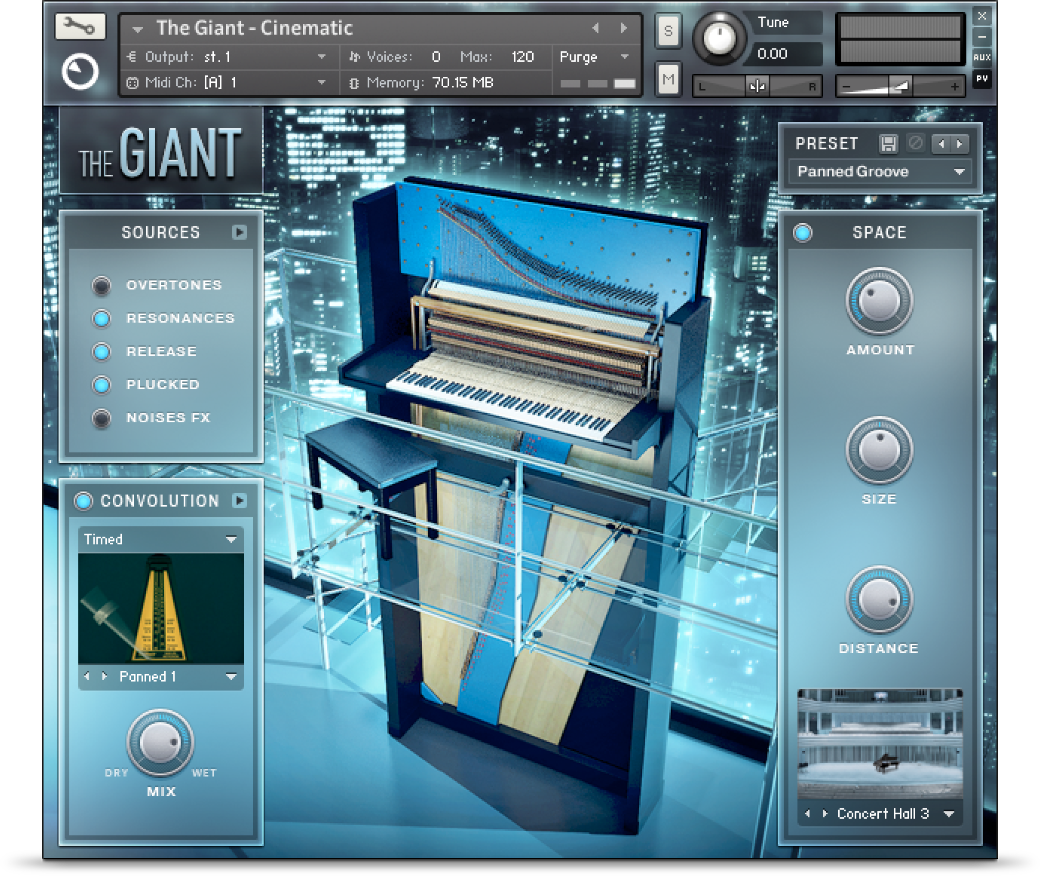
Task: Toggle the AUX sends button
Action: [982, 57]
